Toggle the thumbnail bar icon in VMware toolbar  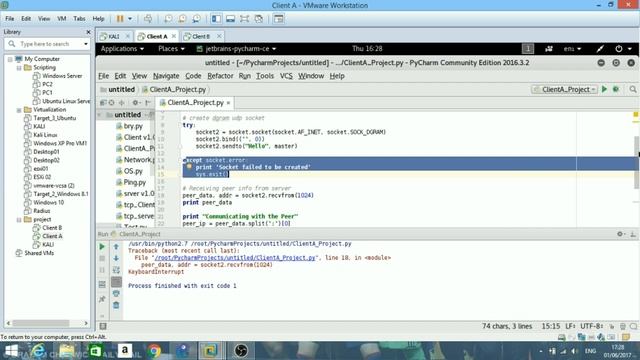tap(231, 19)
